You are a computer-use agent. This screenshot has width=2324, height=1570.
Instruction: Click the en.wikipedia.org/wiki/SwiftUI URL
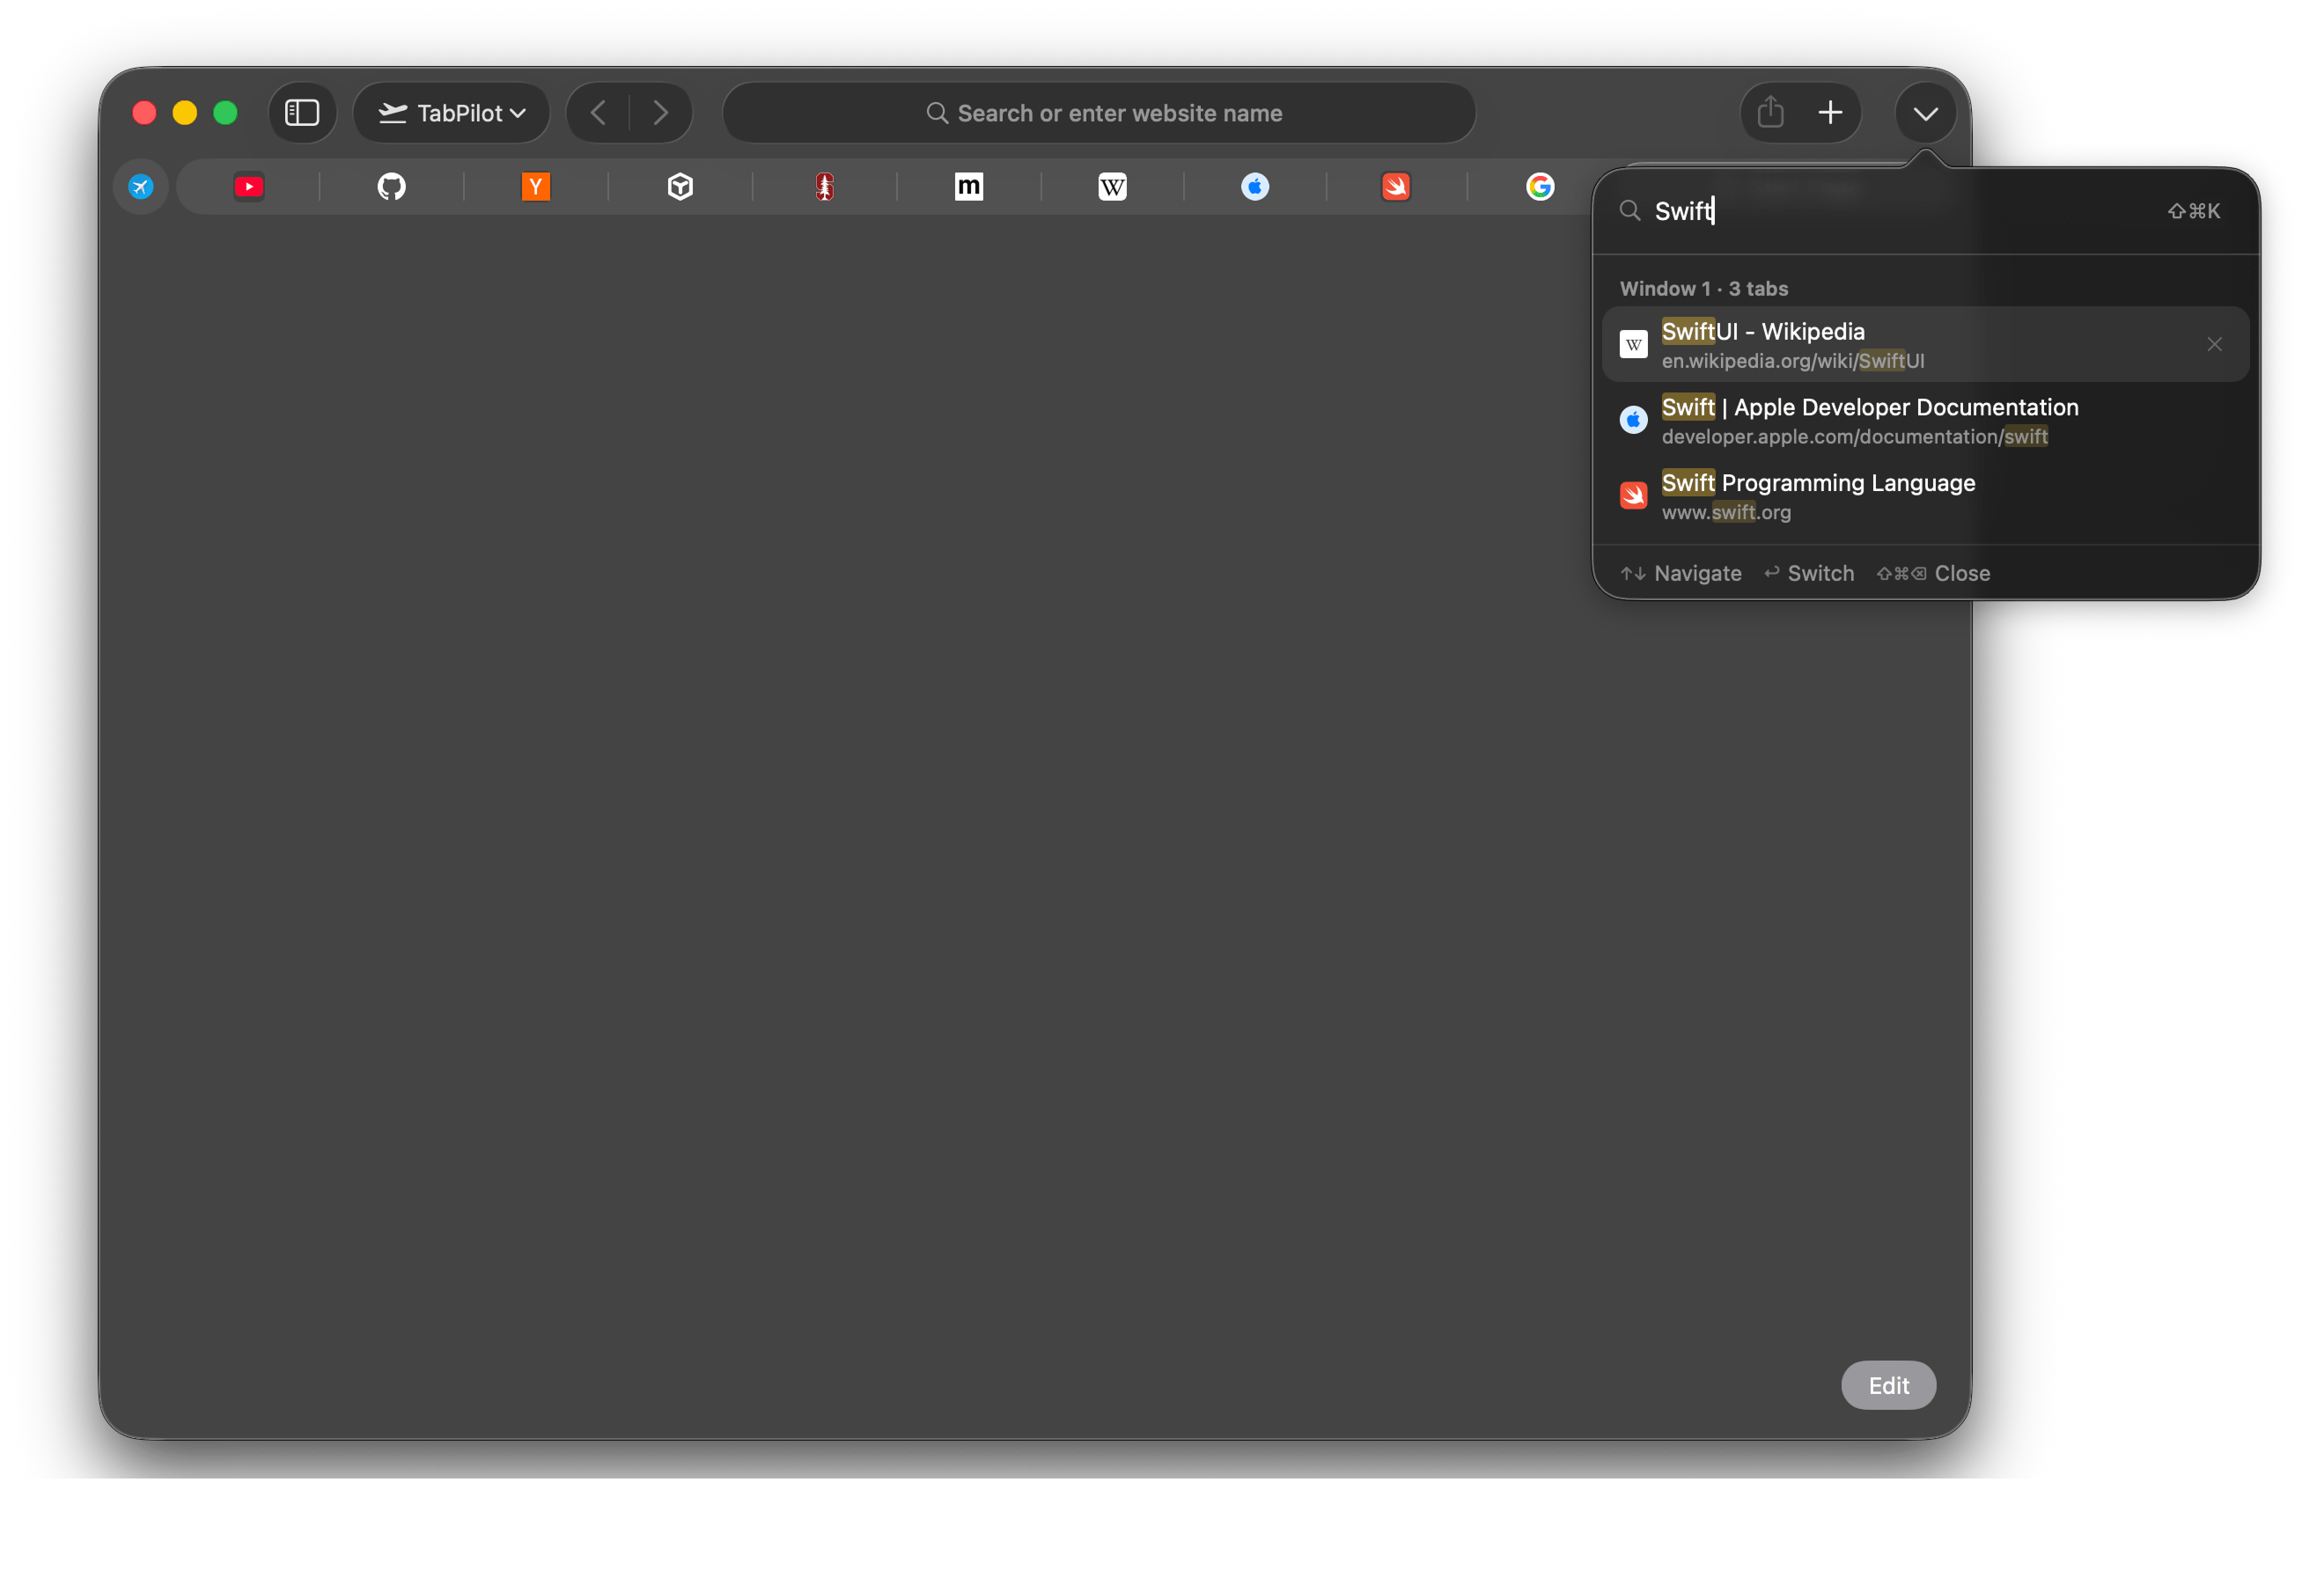tap(1792, 361)
